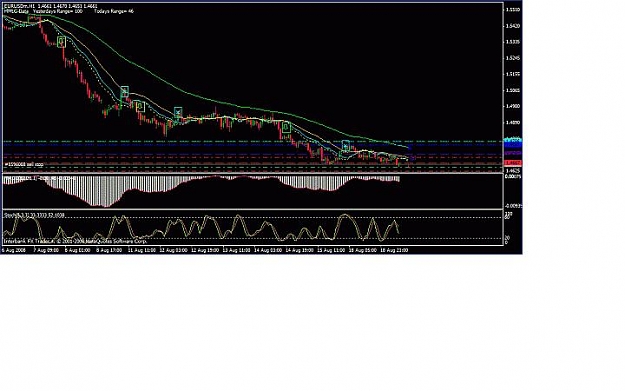Click the 12 Aug 03:00 time label
The height and width of the screenshot is (391, 625).
click(x=173, y=250)
